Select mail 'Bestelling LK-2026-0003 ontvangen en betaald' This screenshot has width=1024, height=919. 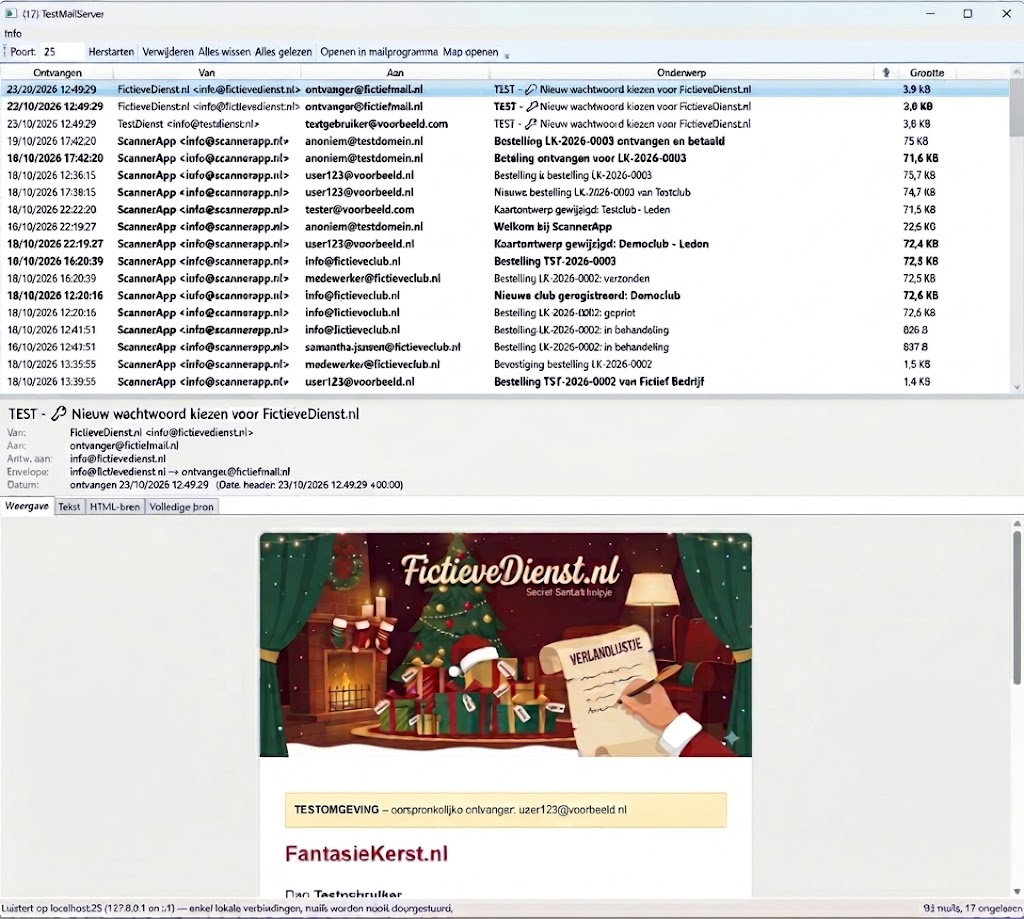coord(505,141)
